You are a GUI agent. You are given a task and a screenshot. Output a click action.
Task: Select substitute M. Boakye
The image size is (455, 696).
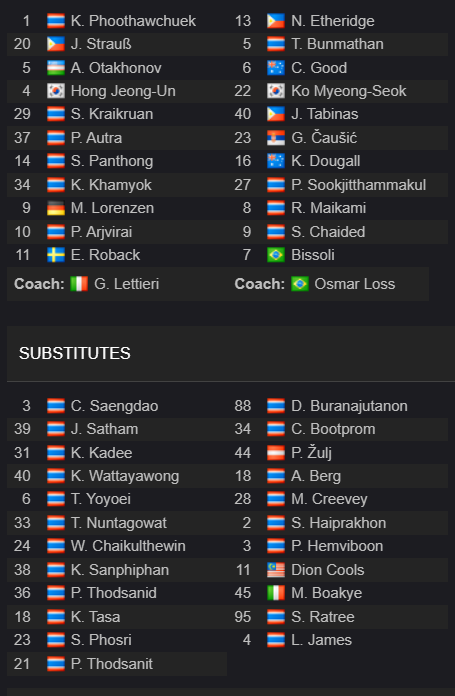[326, 593]
